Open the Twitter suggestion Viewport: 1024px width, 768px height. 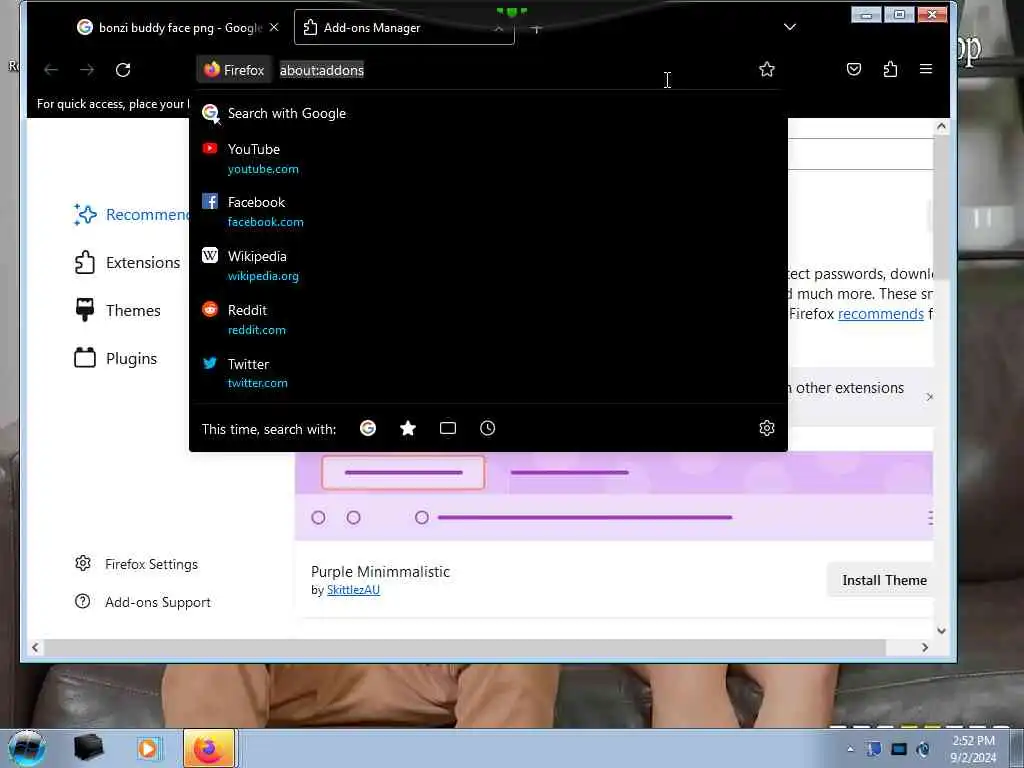pyautogui.click(x=488, y=373)
